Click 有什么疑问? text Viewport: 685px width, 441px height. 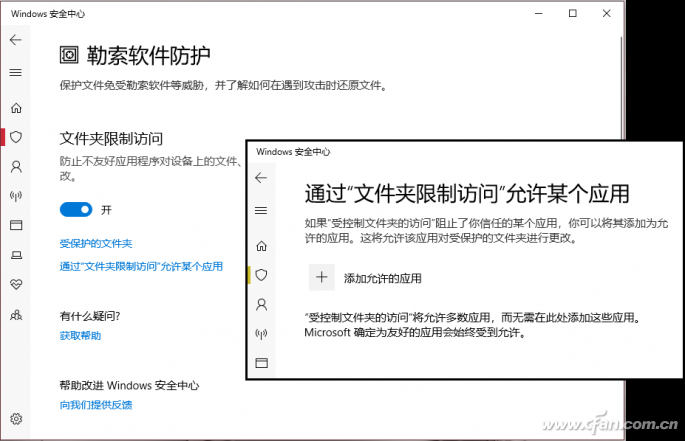[90, 316]
